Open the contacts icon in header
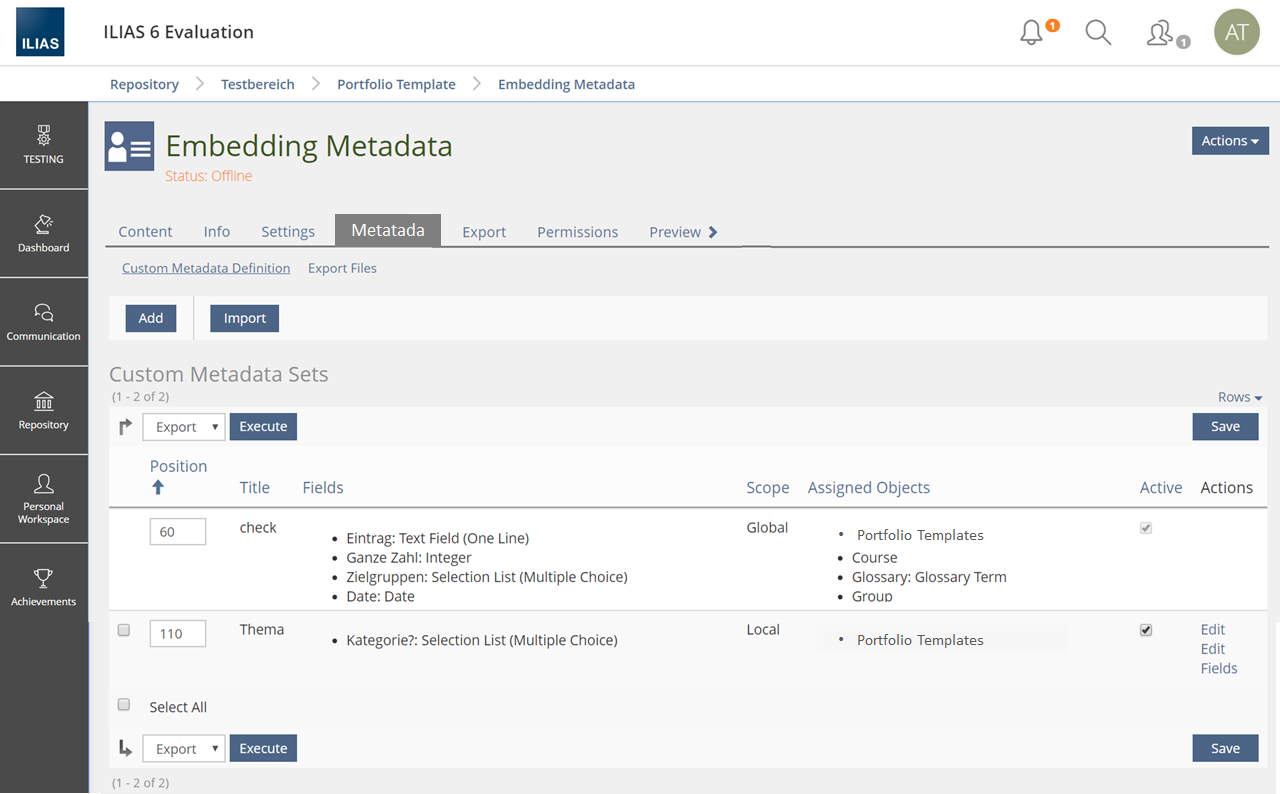This screenshot has width=1280, height=794. [1161, 33]
